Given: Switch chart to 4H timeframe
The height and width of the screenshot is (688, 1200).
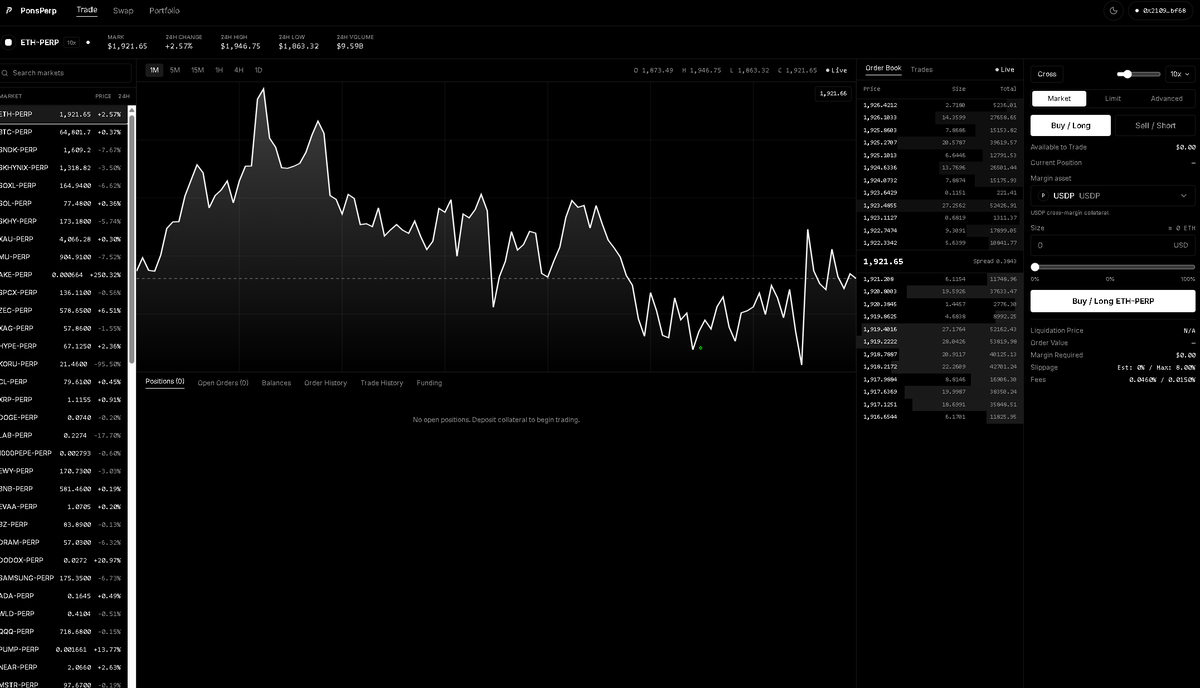Looking at the screenshot, I should click(x=239, y=70).
